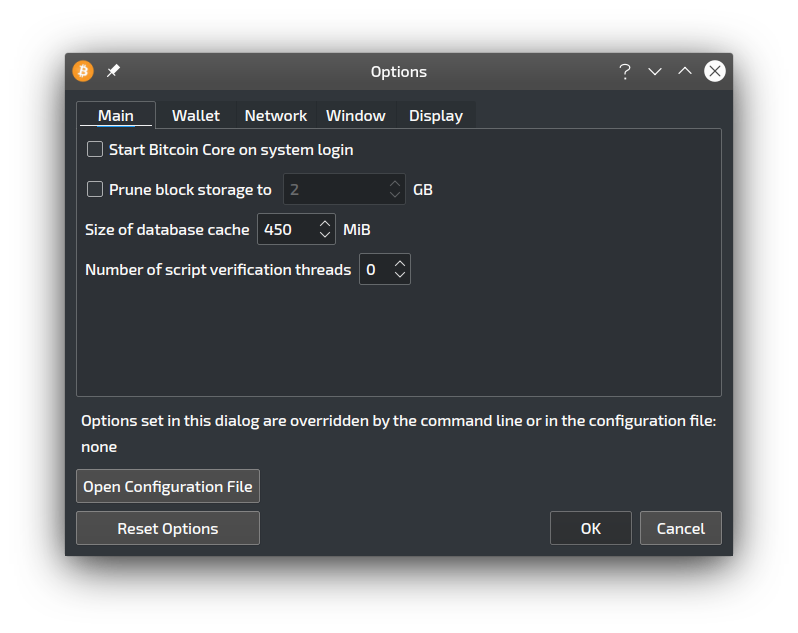The width and height of the screenshot is (798, 633).
Task: Enable Start Bitcoin Core on system login
Action: click(x=95, y=150)
